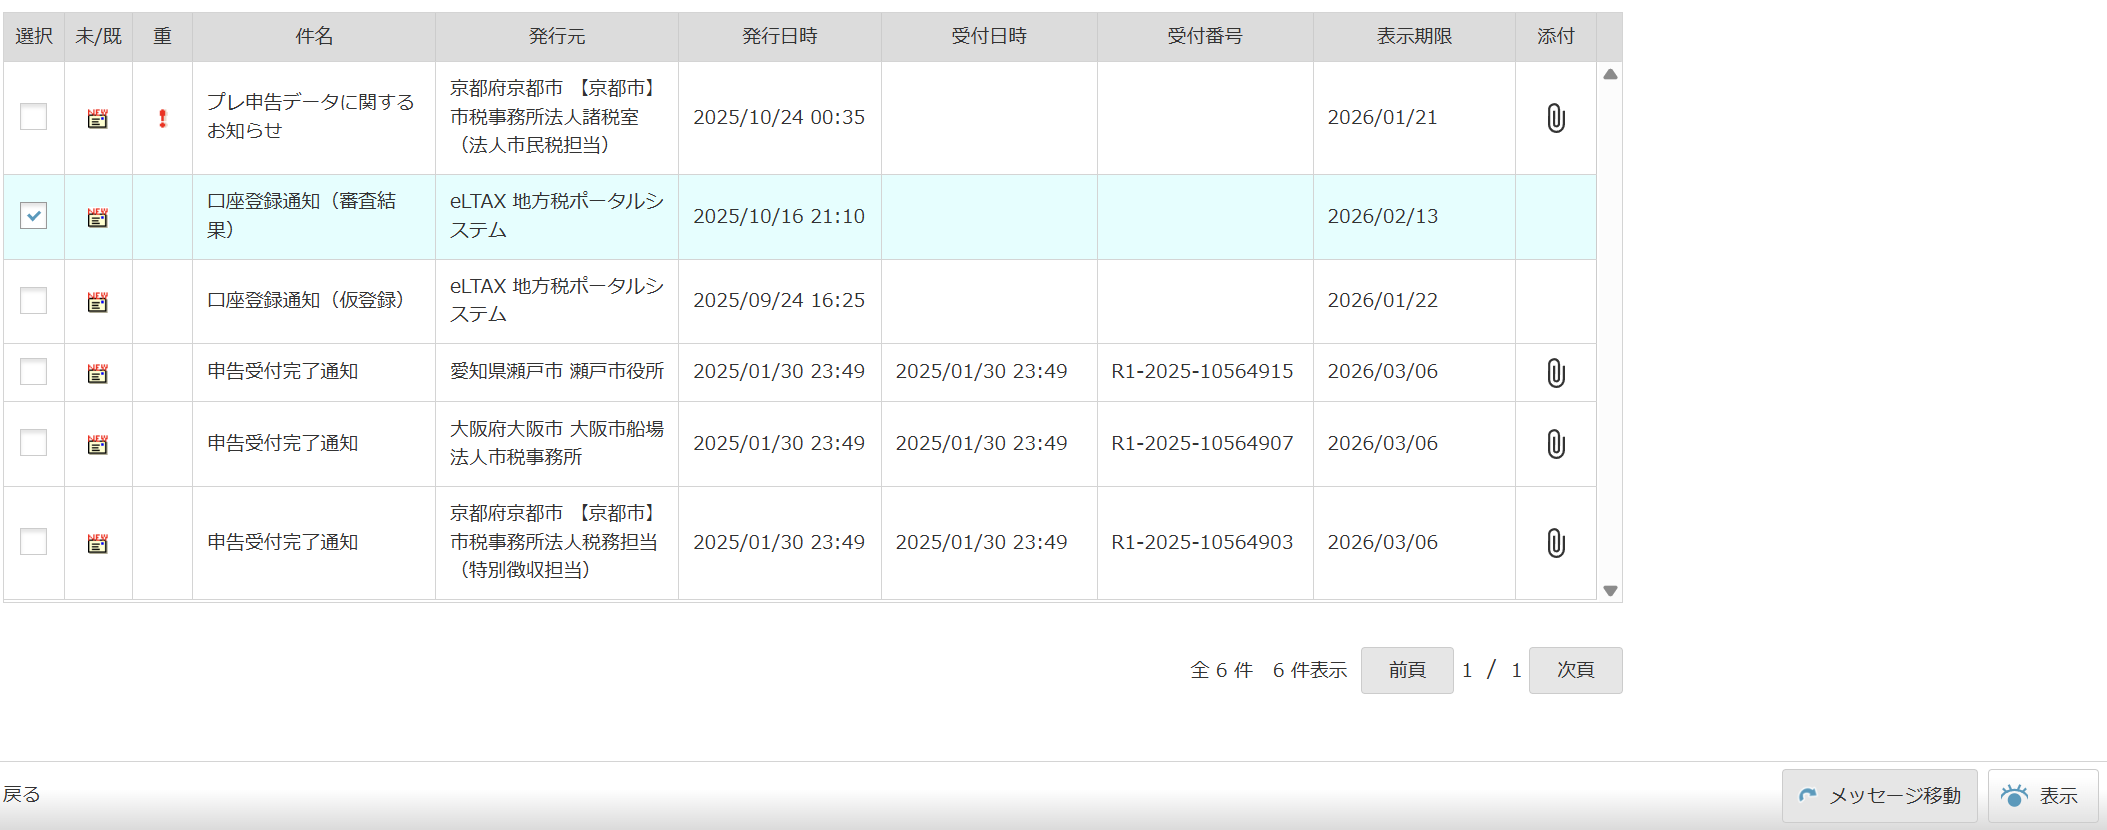The height and width of the screenshot is (830, 2107).
Task: Click unread icon on 口座登録通知（仮登録） row
Action: click(x=97, y=302)
